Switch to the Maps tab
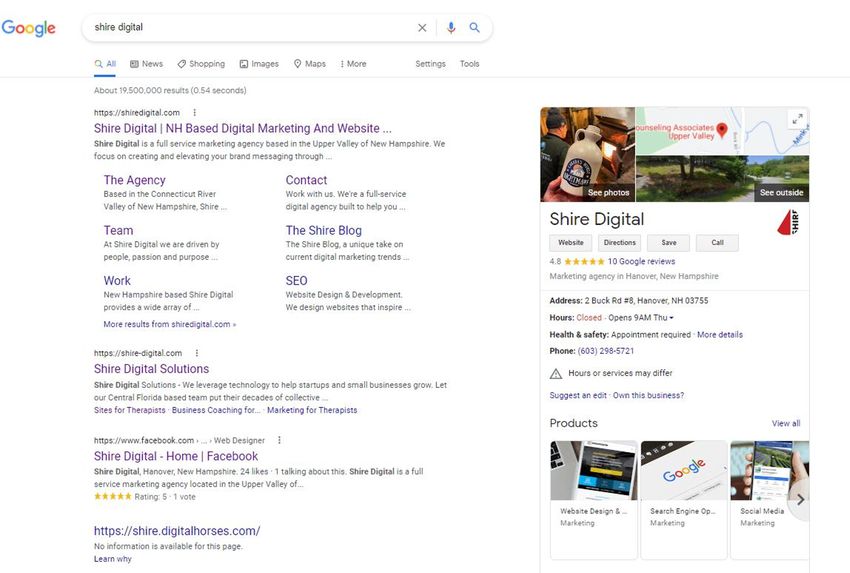This screenshot has width=850, height=573. tap(310, 64)
